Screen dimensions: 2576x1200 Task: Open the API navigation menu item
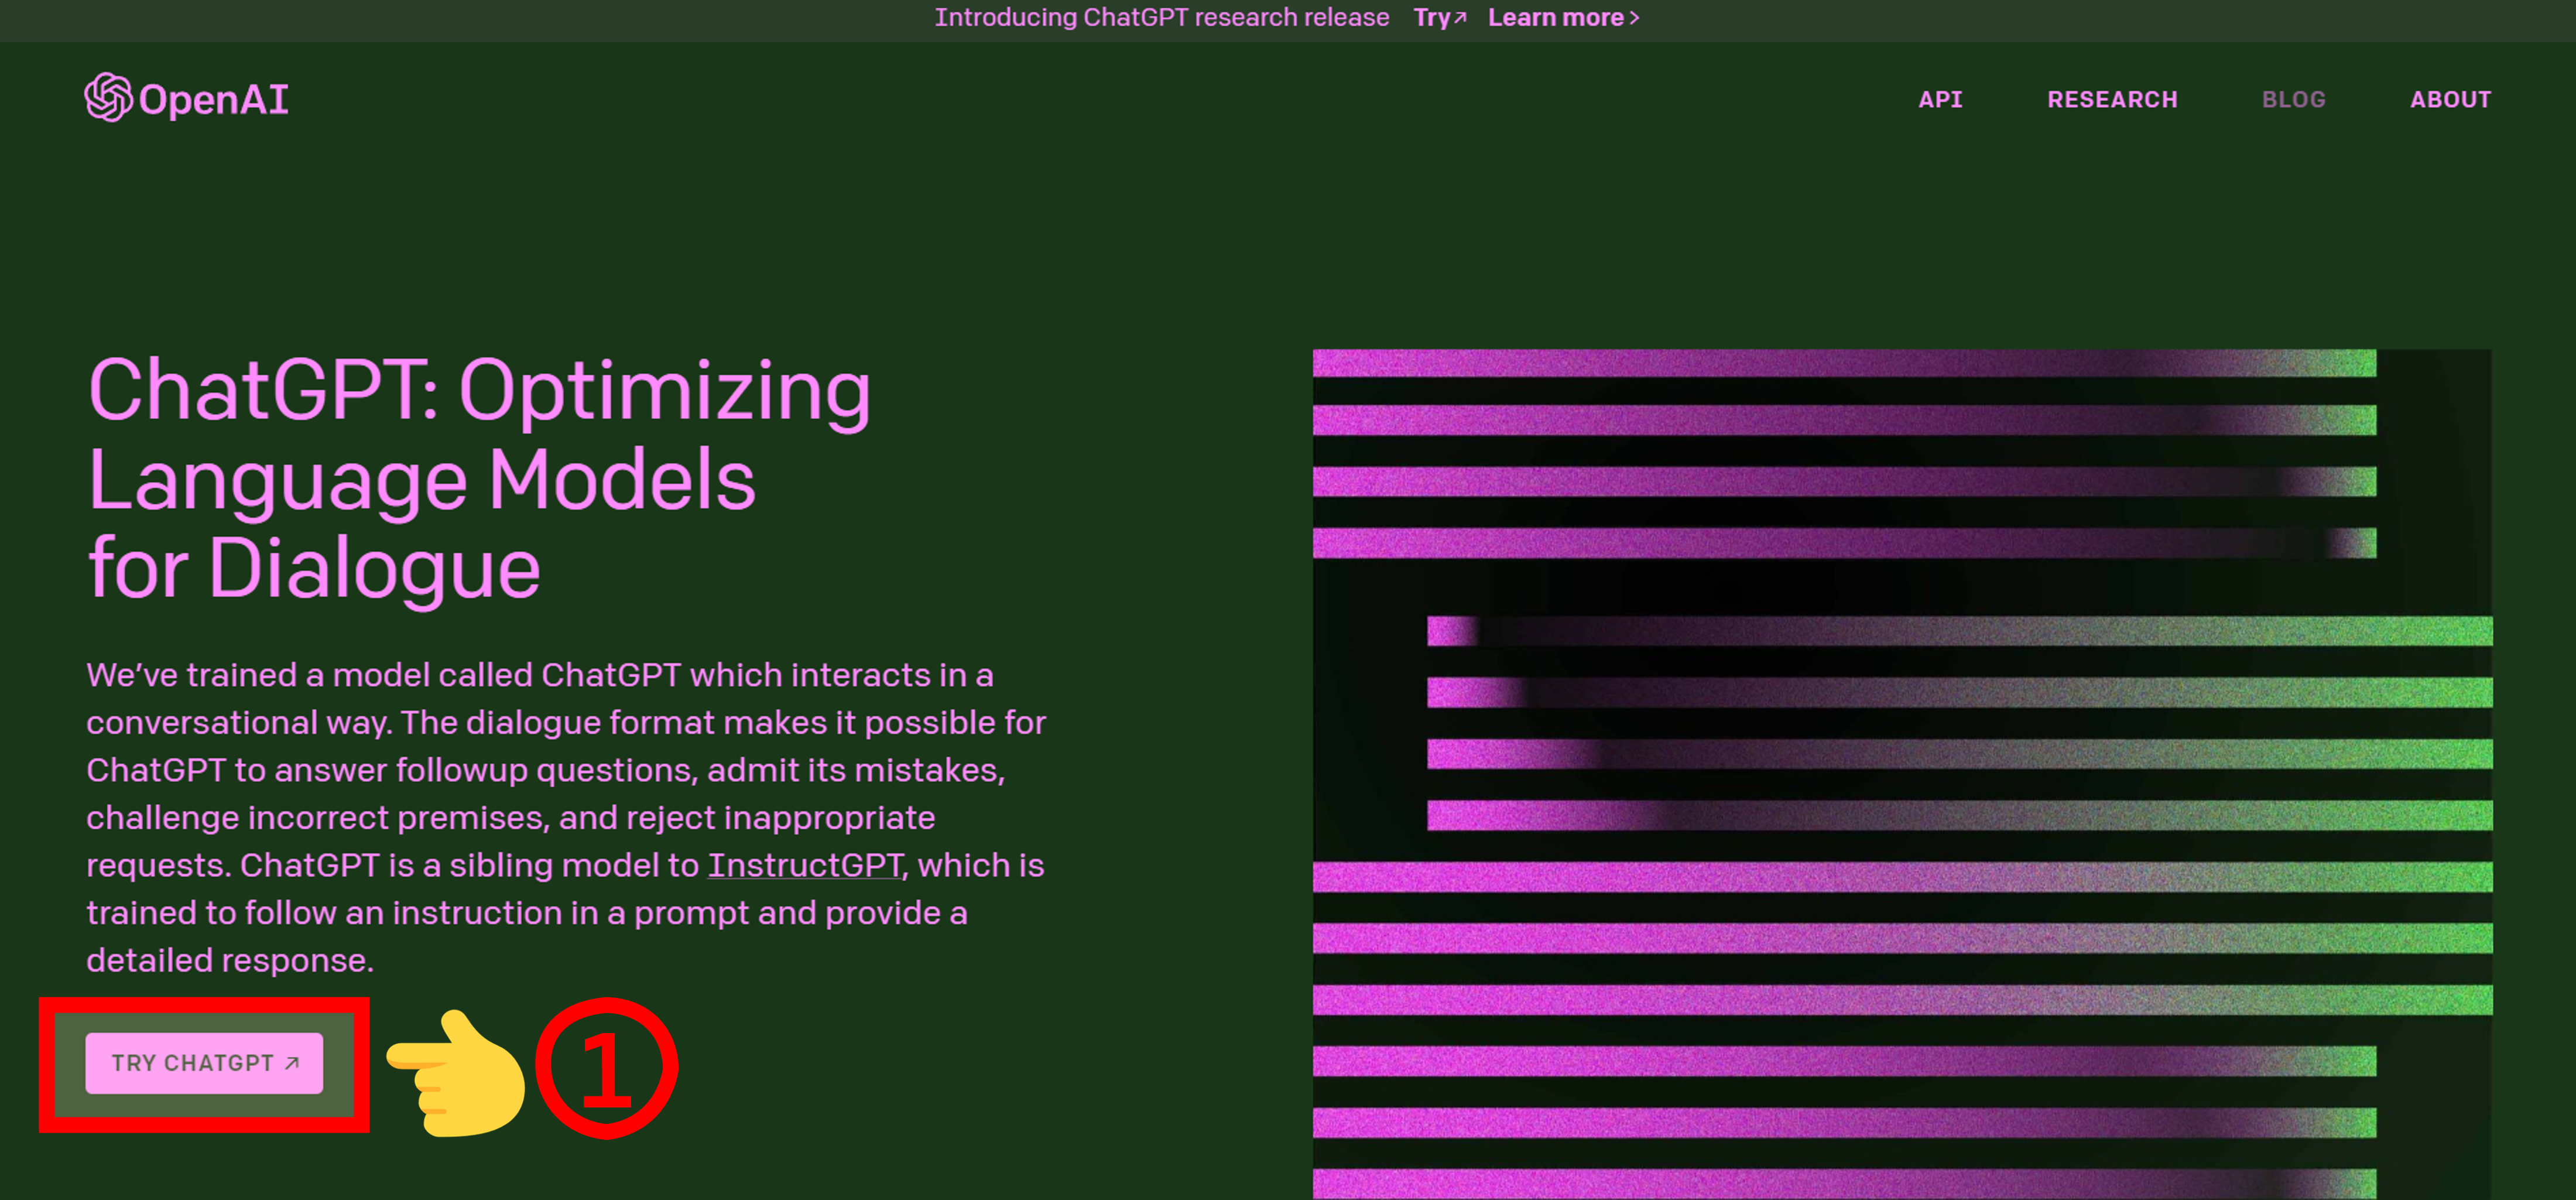tap(1940, 100)
